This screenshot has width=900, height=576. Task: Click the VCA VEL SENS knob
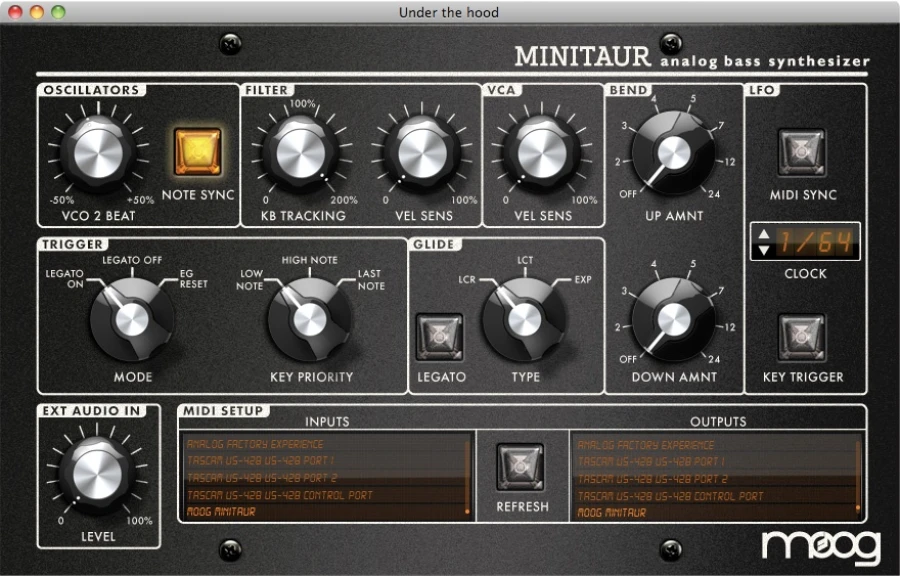pyautogui.click(x=542, y=153)
